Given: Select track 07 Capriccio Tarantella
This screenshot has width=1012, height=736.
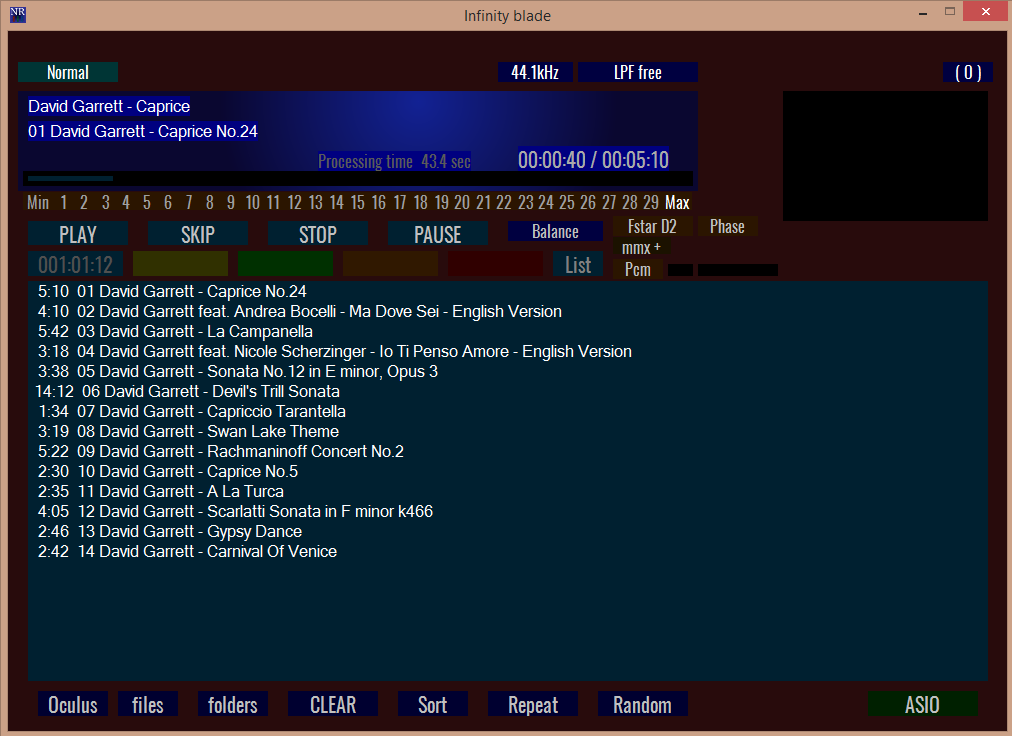Looking at the screenshot, I should [x=508, y=411].
